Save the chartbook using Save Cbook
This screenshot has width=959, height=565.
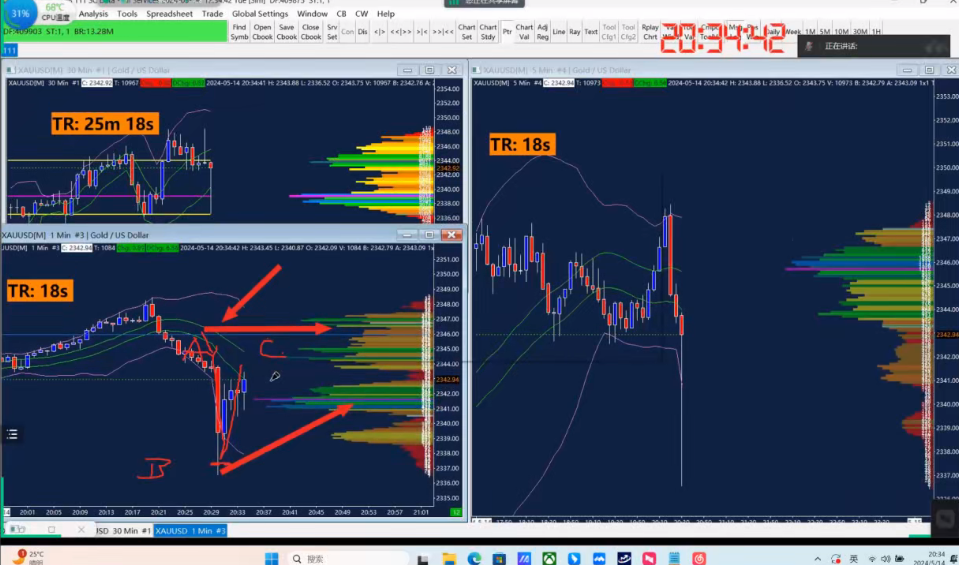tap(287, 32)
